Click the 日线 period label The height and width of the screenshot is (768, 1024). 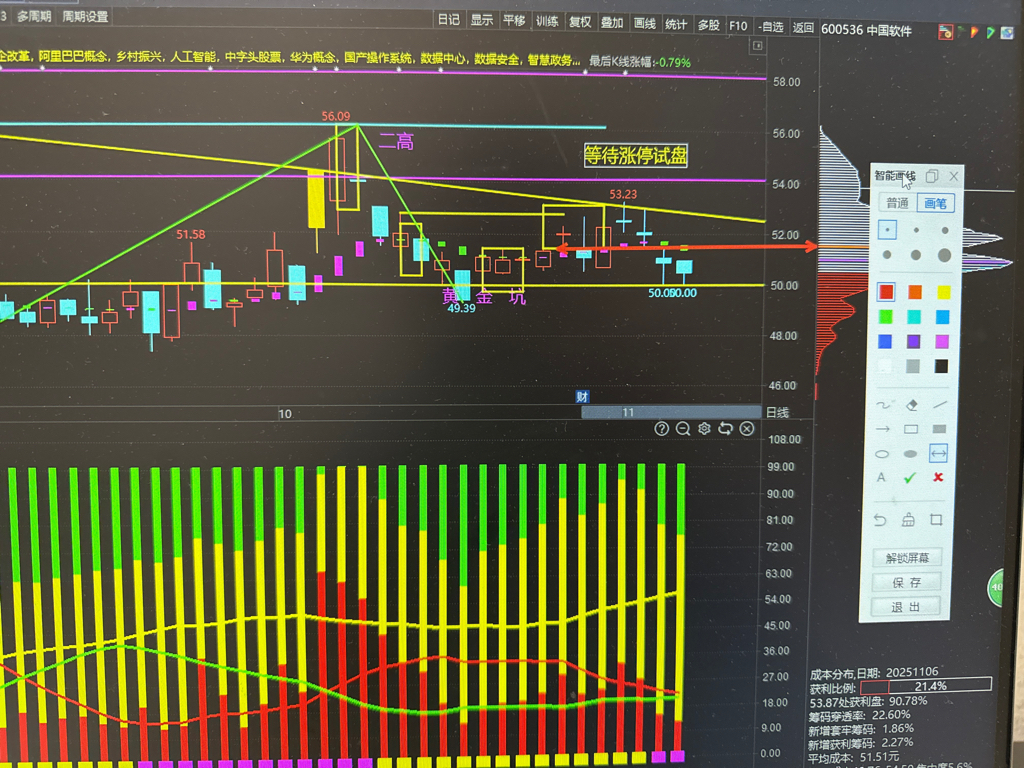pyautogui.click(x=777, y=412)
